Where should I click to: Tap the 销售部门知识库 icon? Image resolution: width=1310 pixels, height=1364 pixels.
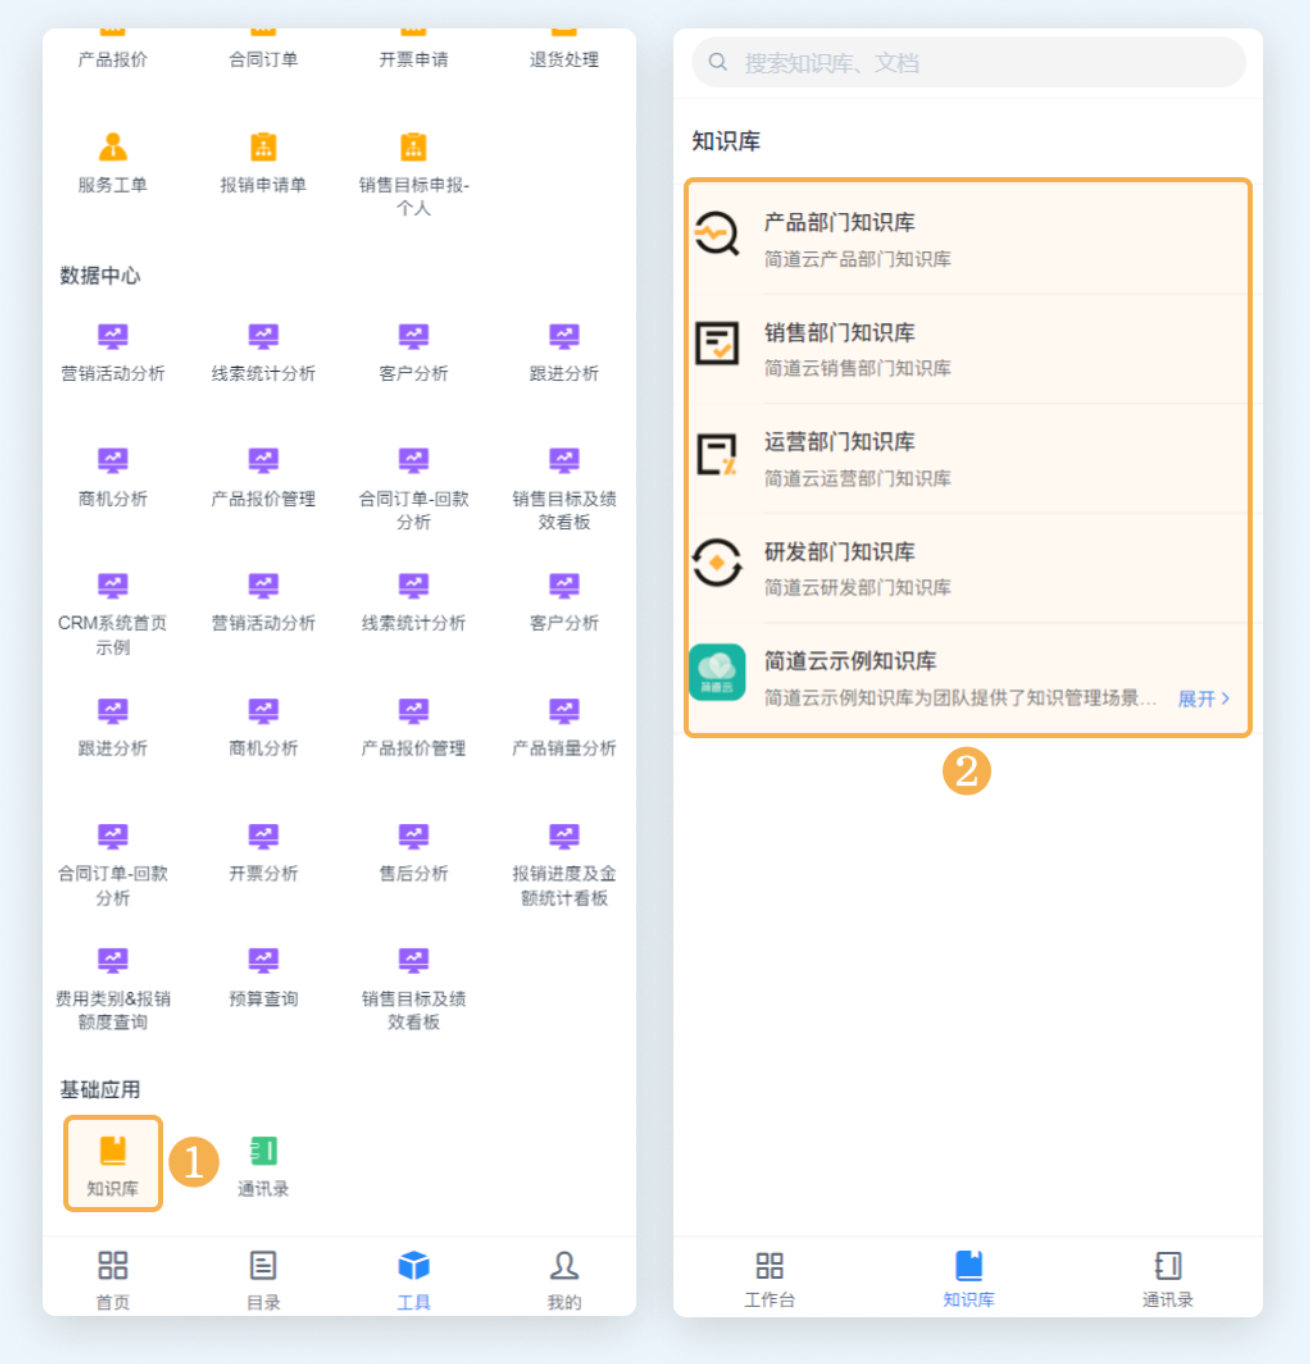(x=717, y=344)
